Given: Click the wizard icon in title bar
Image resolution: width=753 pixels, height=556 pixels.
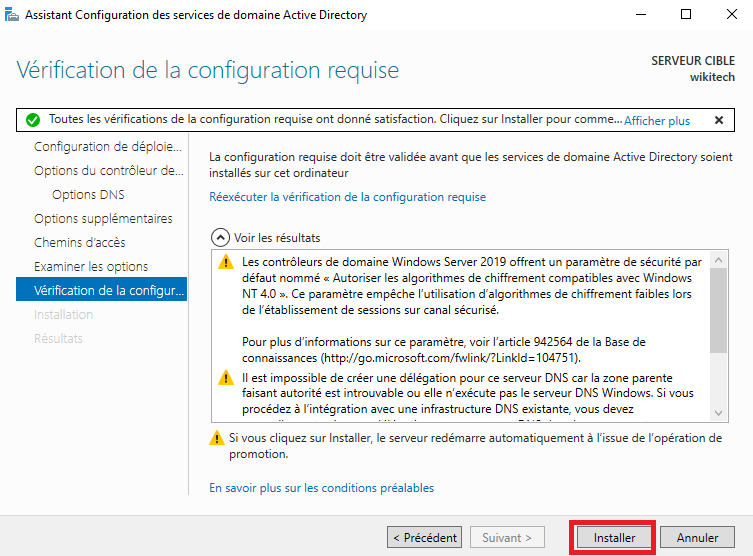Looking at the screenshot, I should point(12,15).
